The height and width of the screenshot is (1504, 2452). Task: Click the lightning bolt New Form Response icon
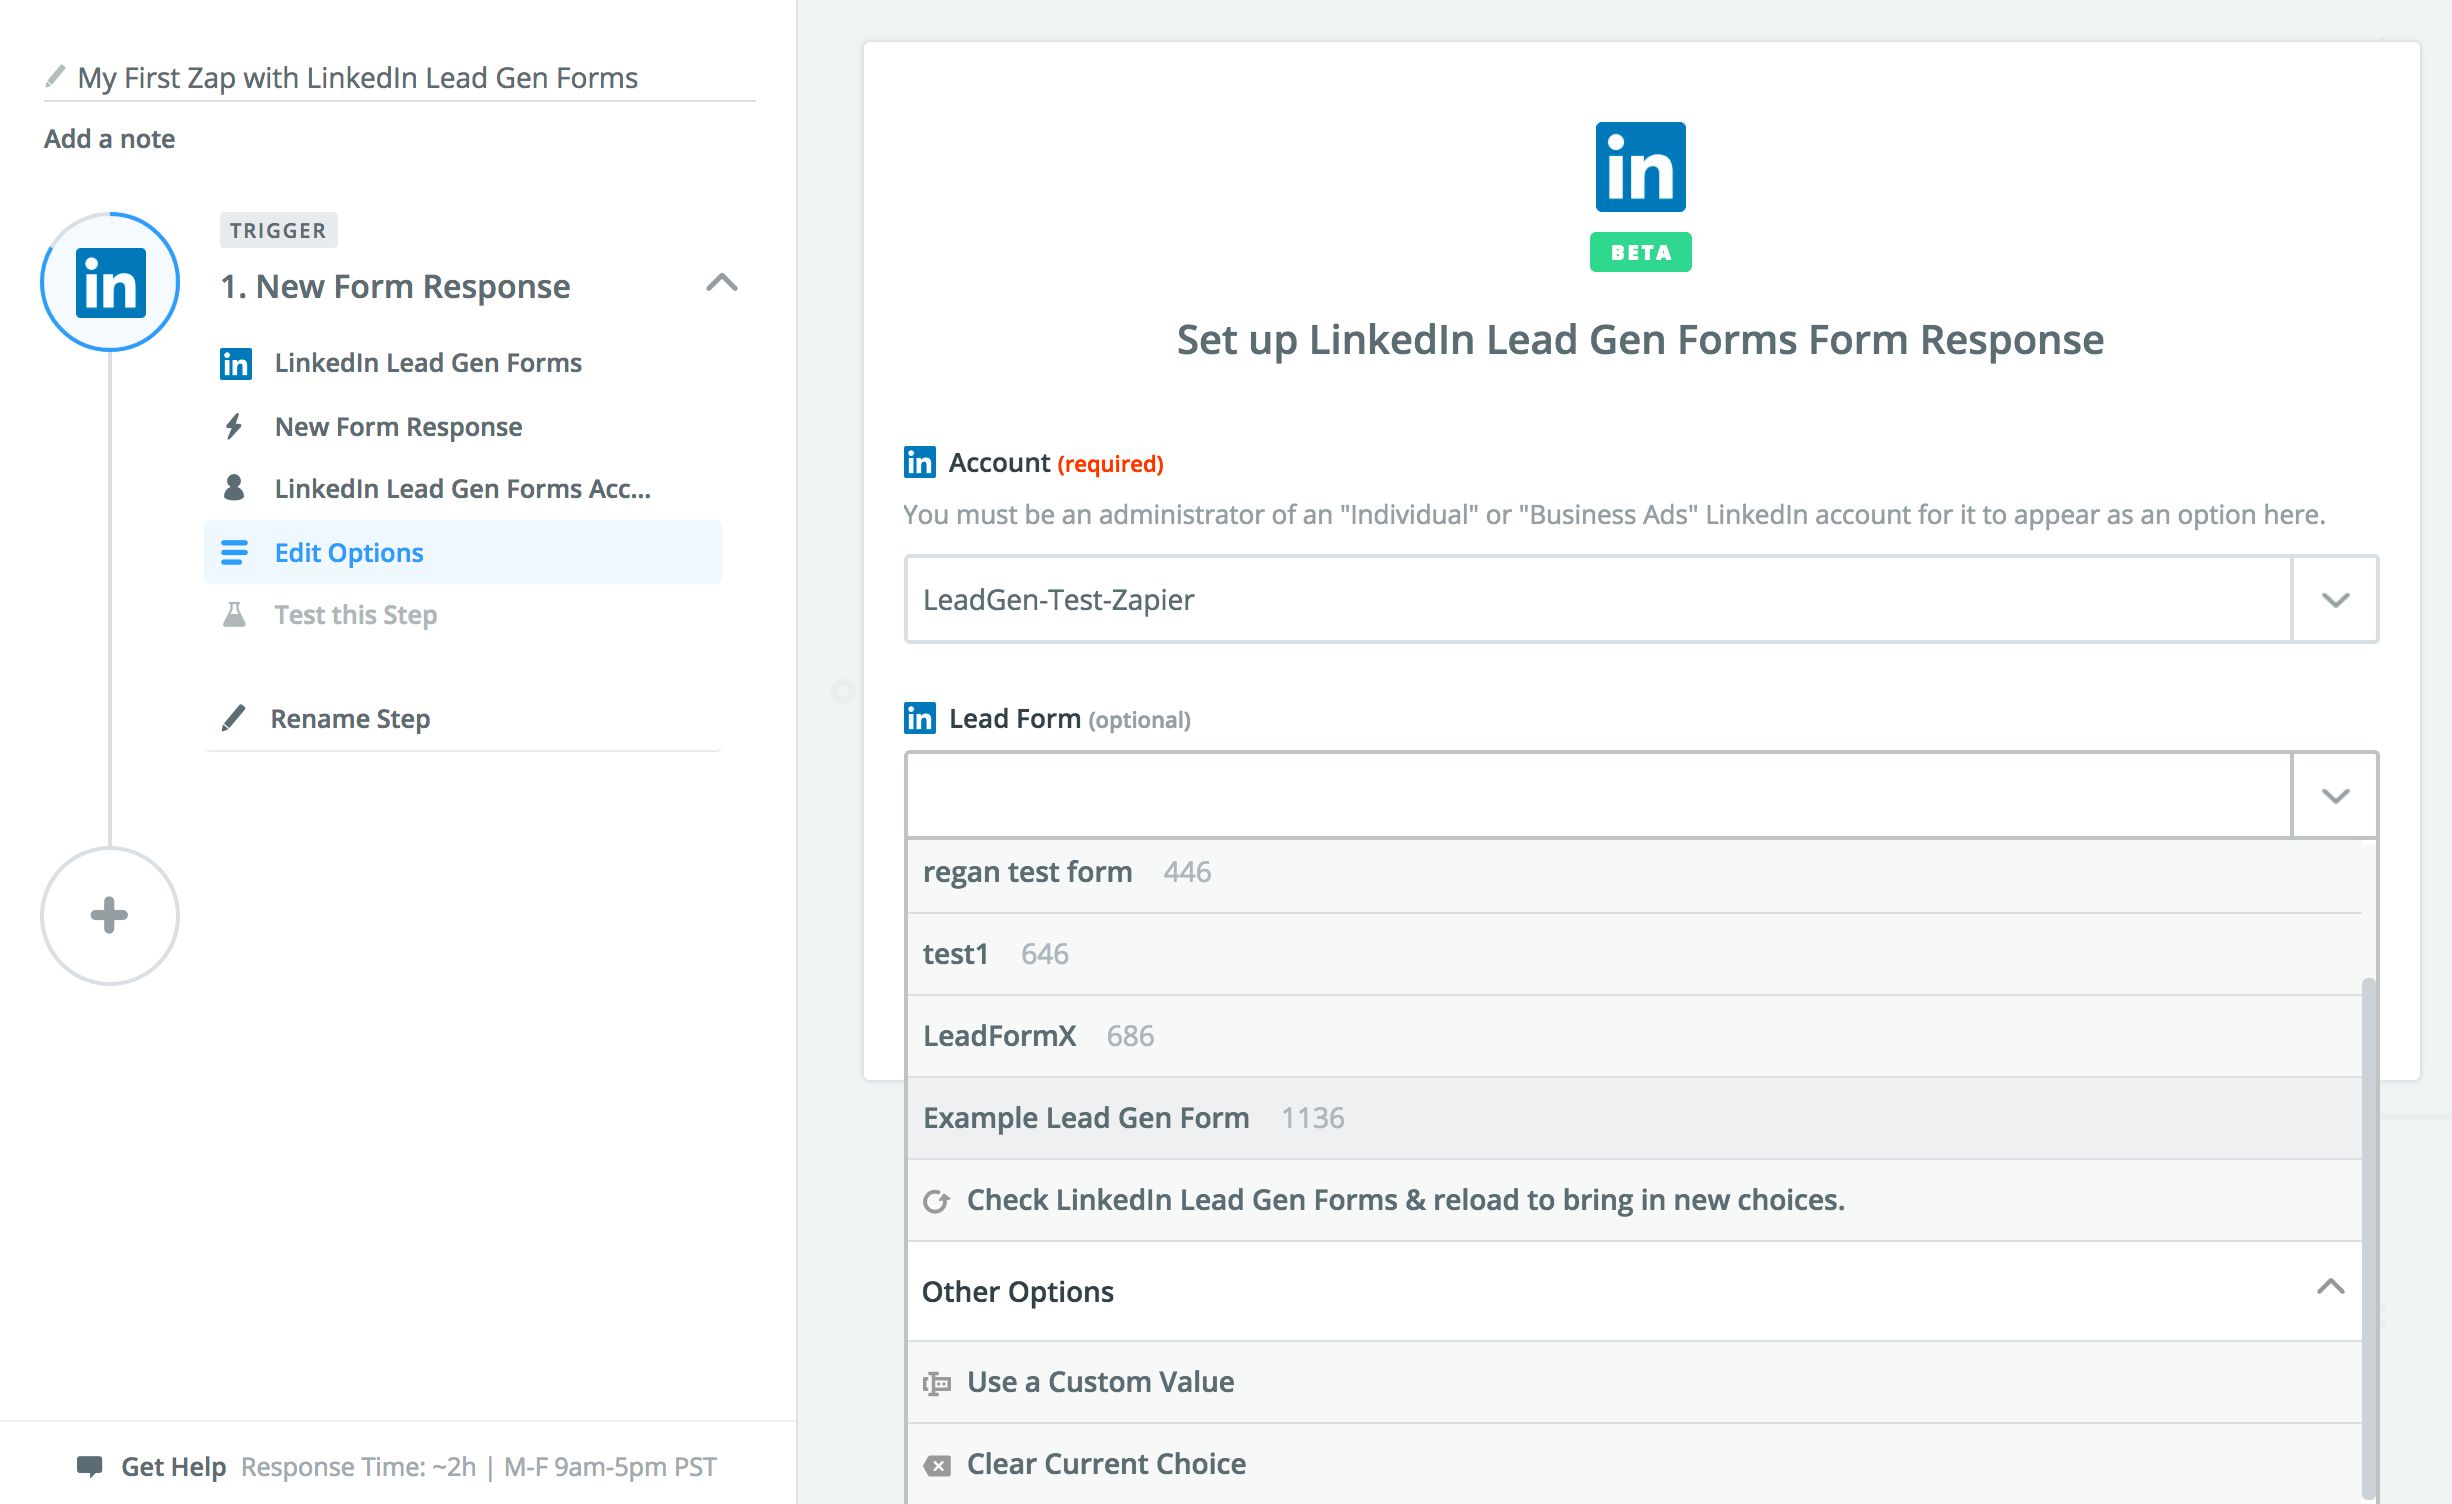click(234, 427)
